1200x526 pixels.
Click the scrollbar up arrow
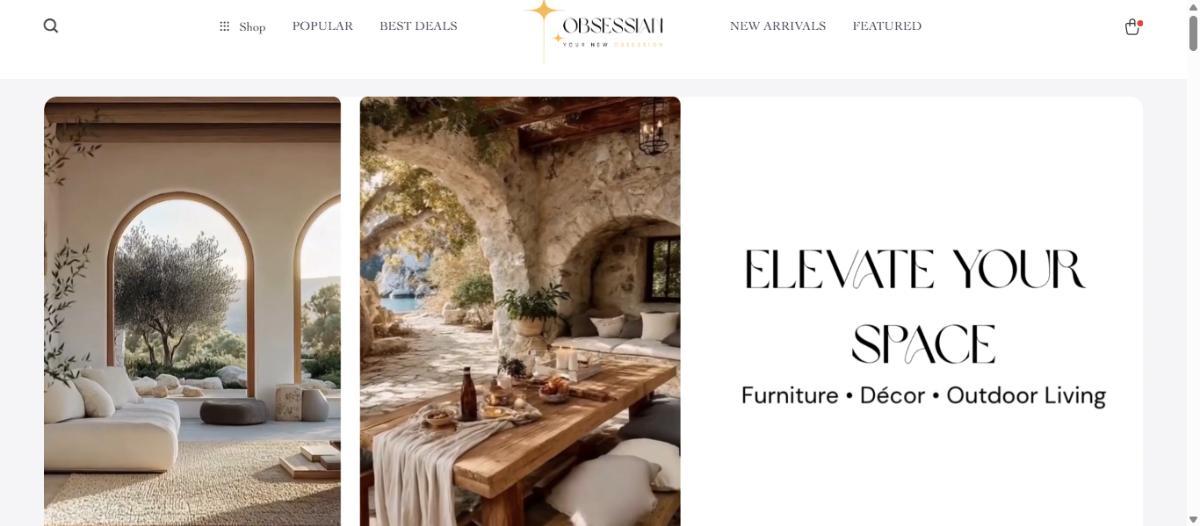[1192, 7]
